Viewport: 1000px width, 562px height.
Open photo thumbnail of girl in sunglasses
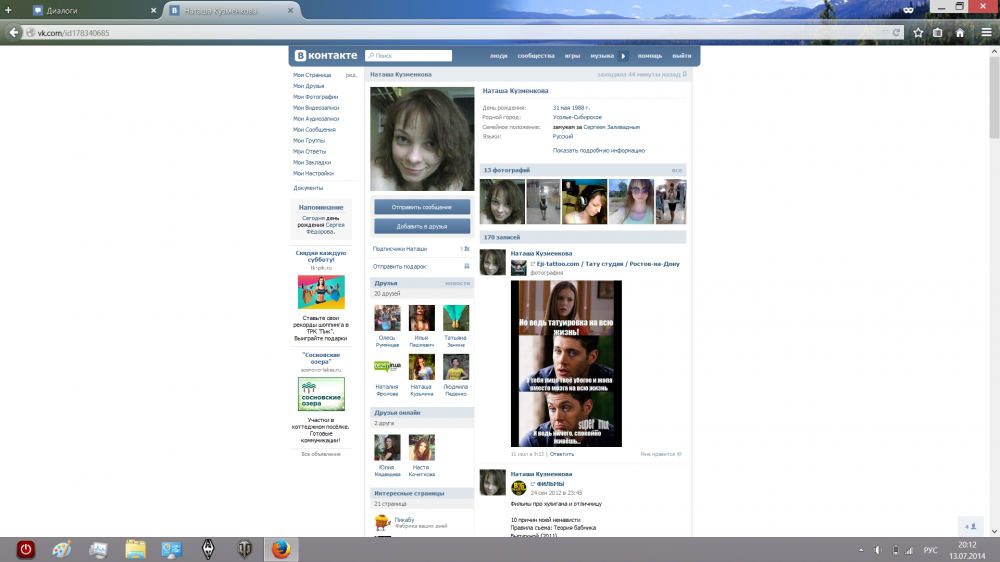click(631, 202)
